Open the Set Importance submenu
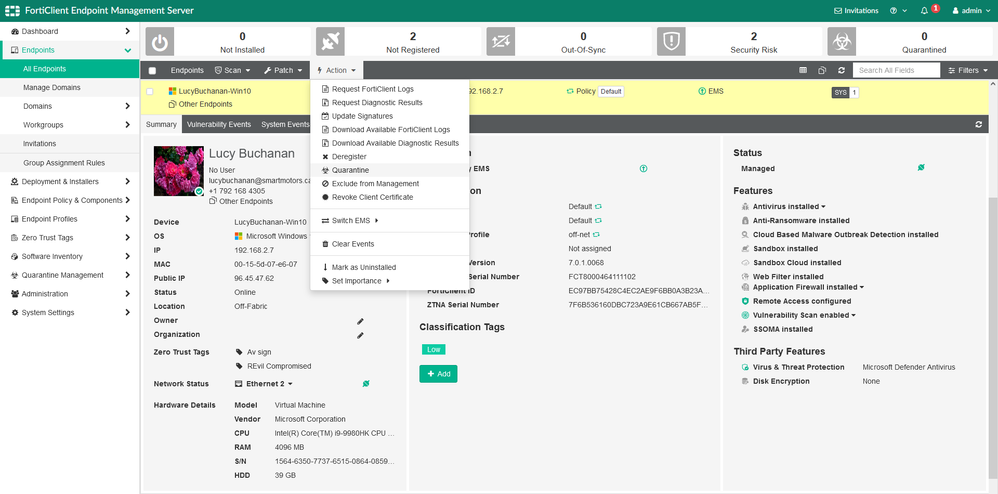Viewport: 998px width, 494px height. pos(390,281)
